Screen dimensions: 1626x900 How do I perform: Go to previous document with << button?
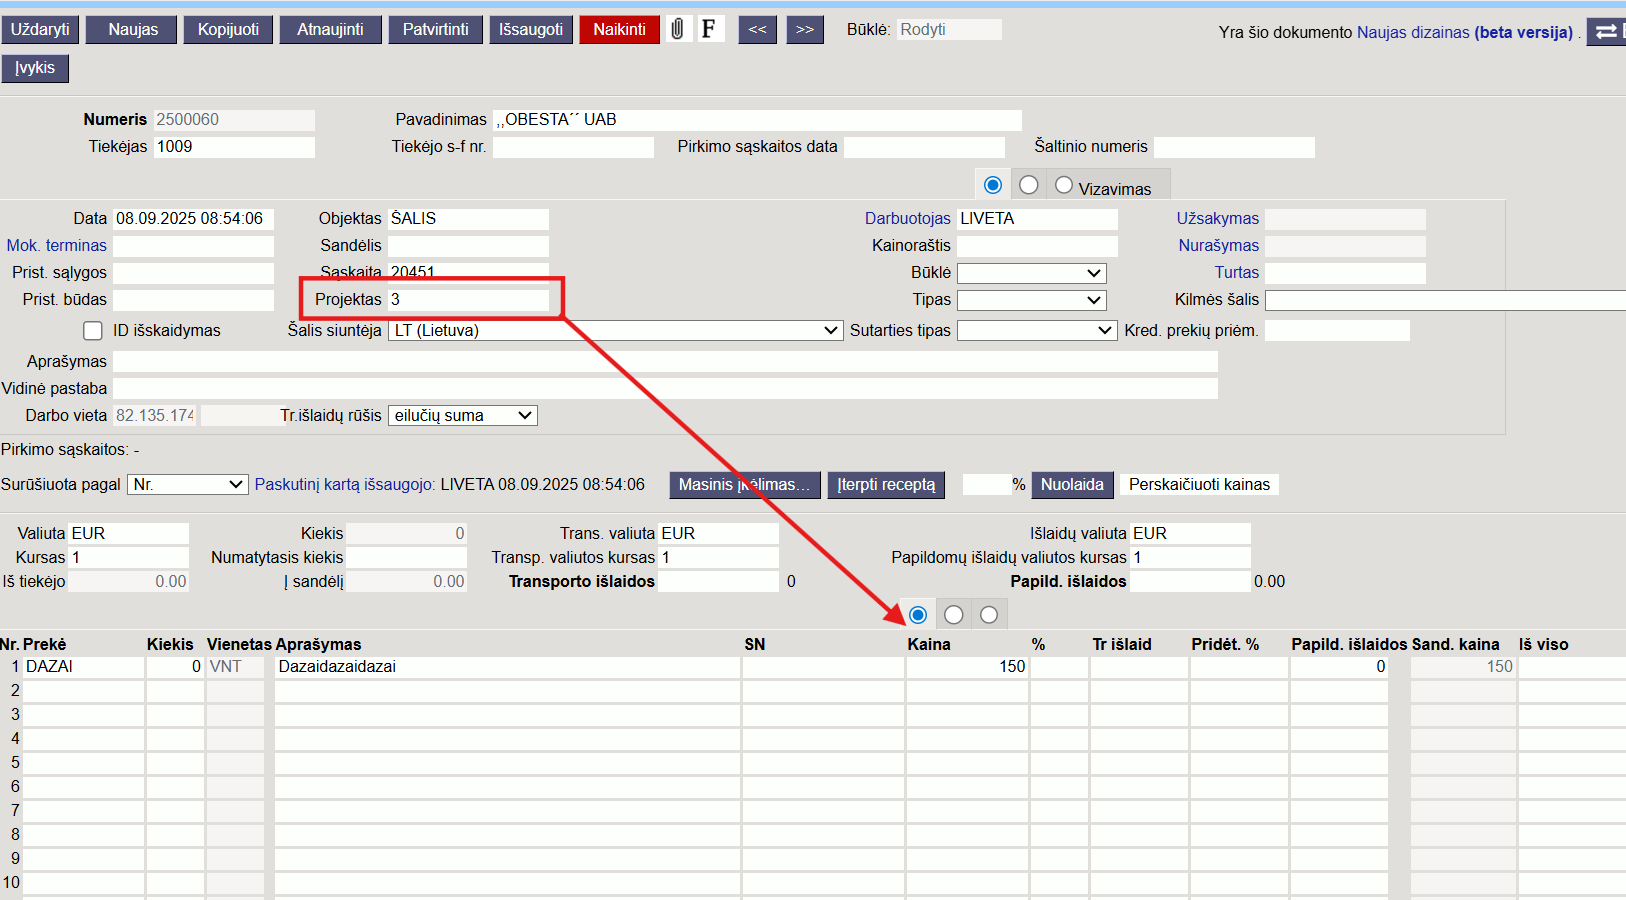point(757,30)
